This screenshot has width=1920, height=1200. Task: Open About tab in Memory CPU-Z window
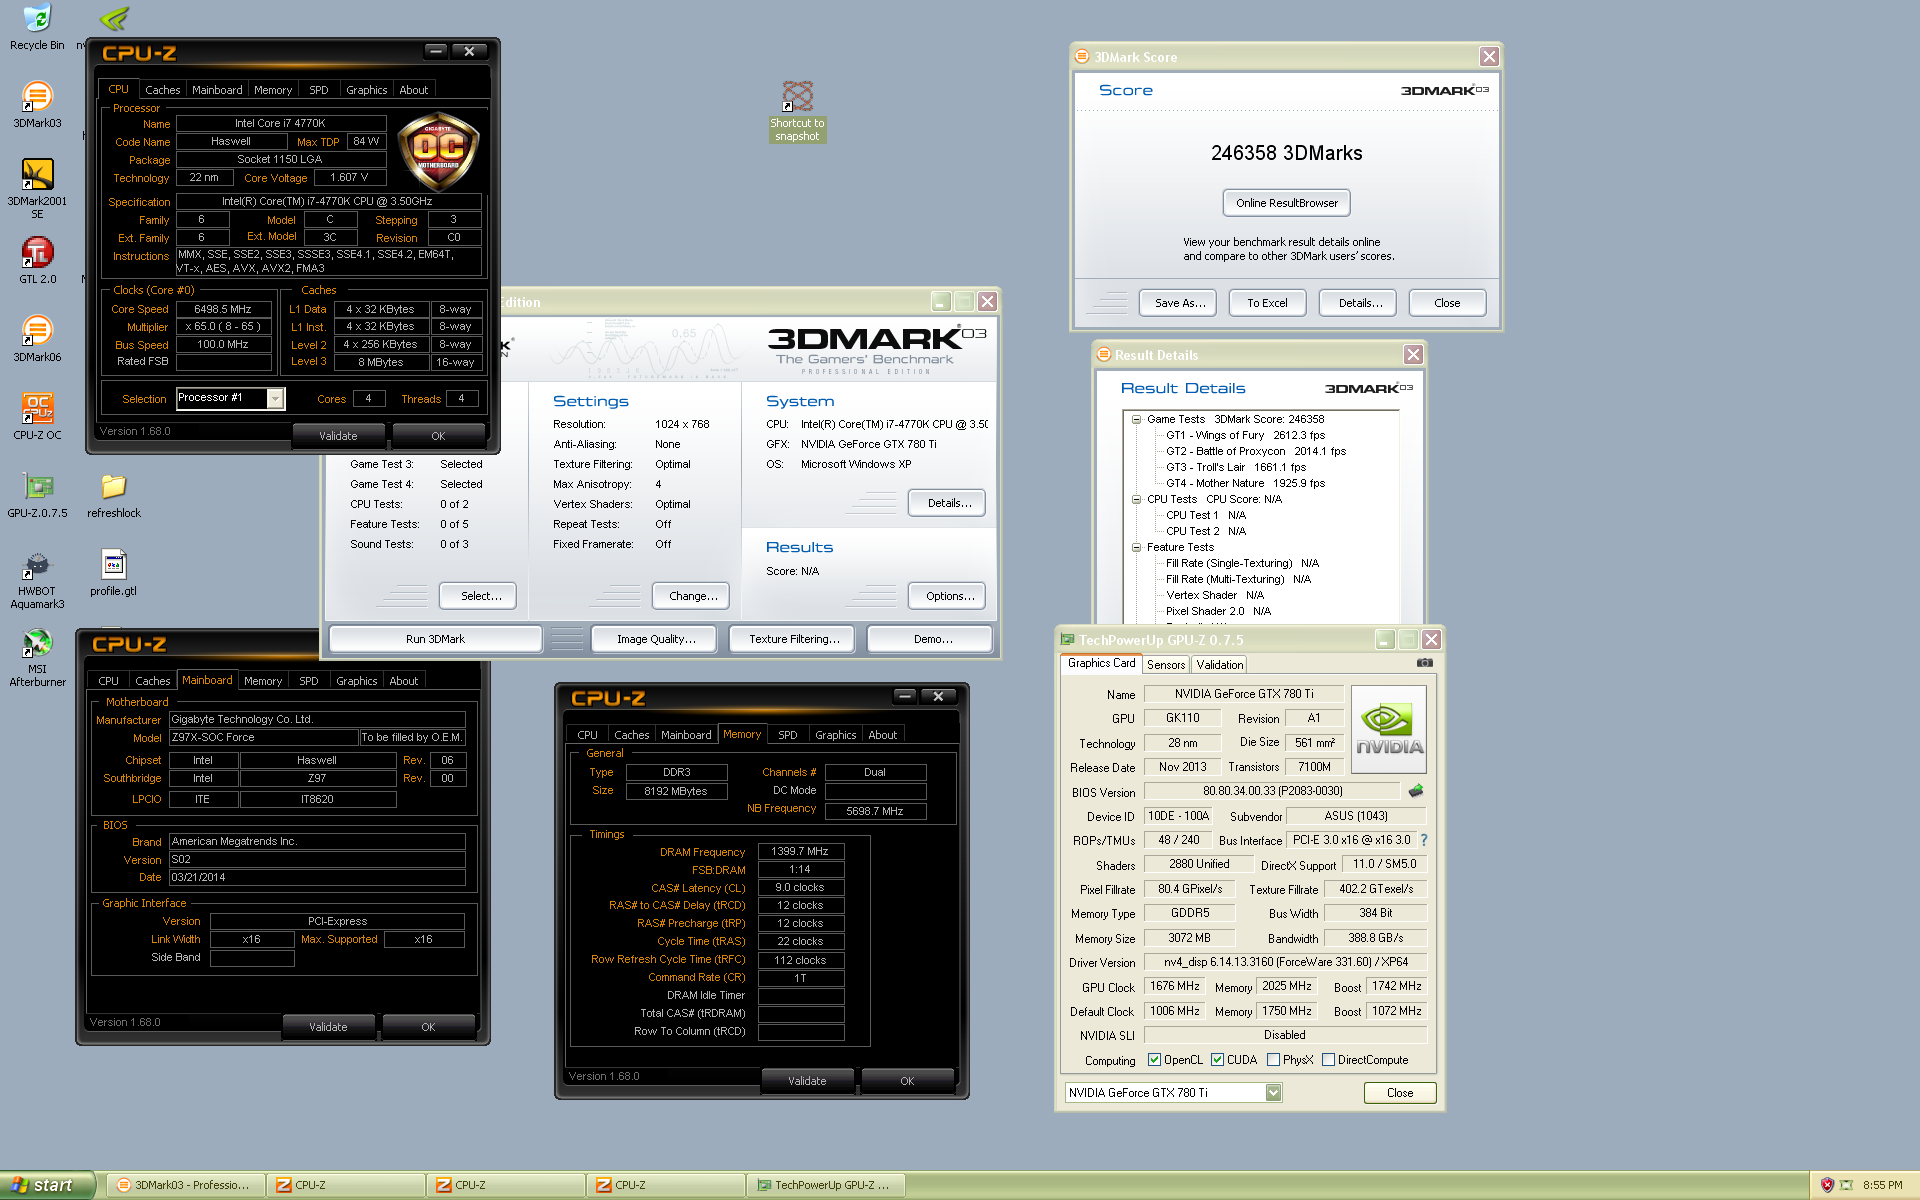point(882,735)
